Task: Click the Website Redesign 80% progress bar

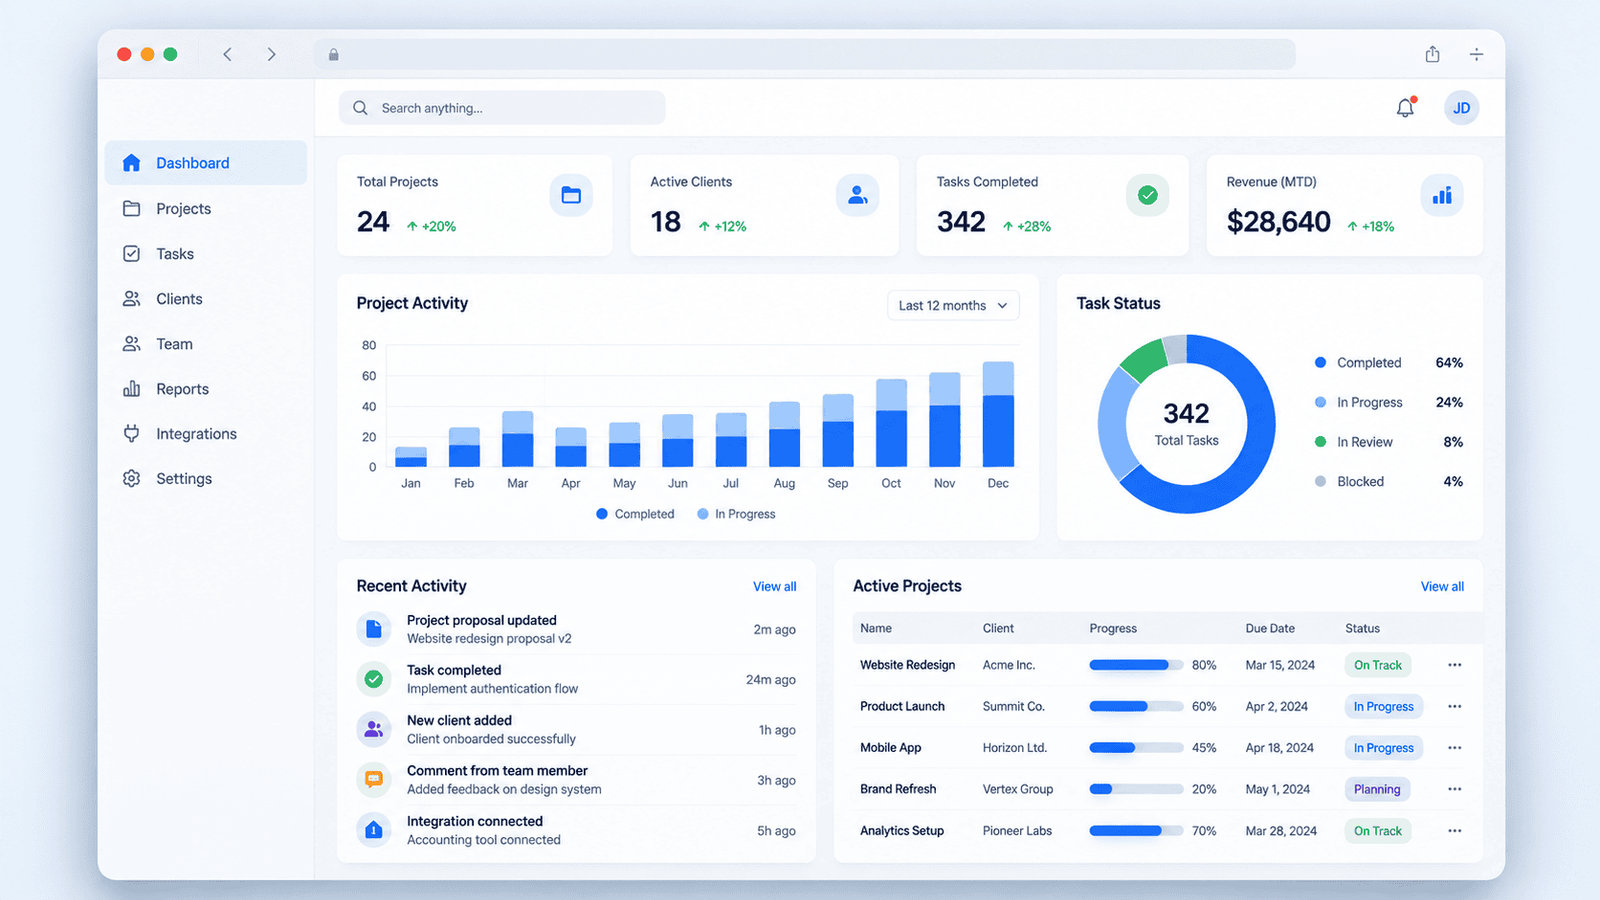Action: [x=1136, y=665]
